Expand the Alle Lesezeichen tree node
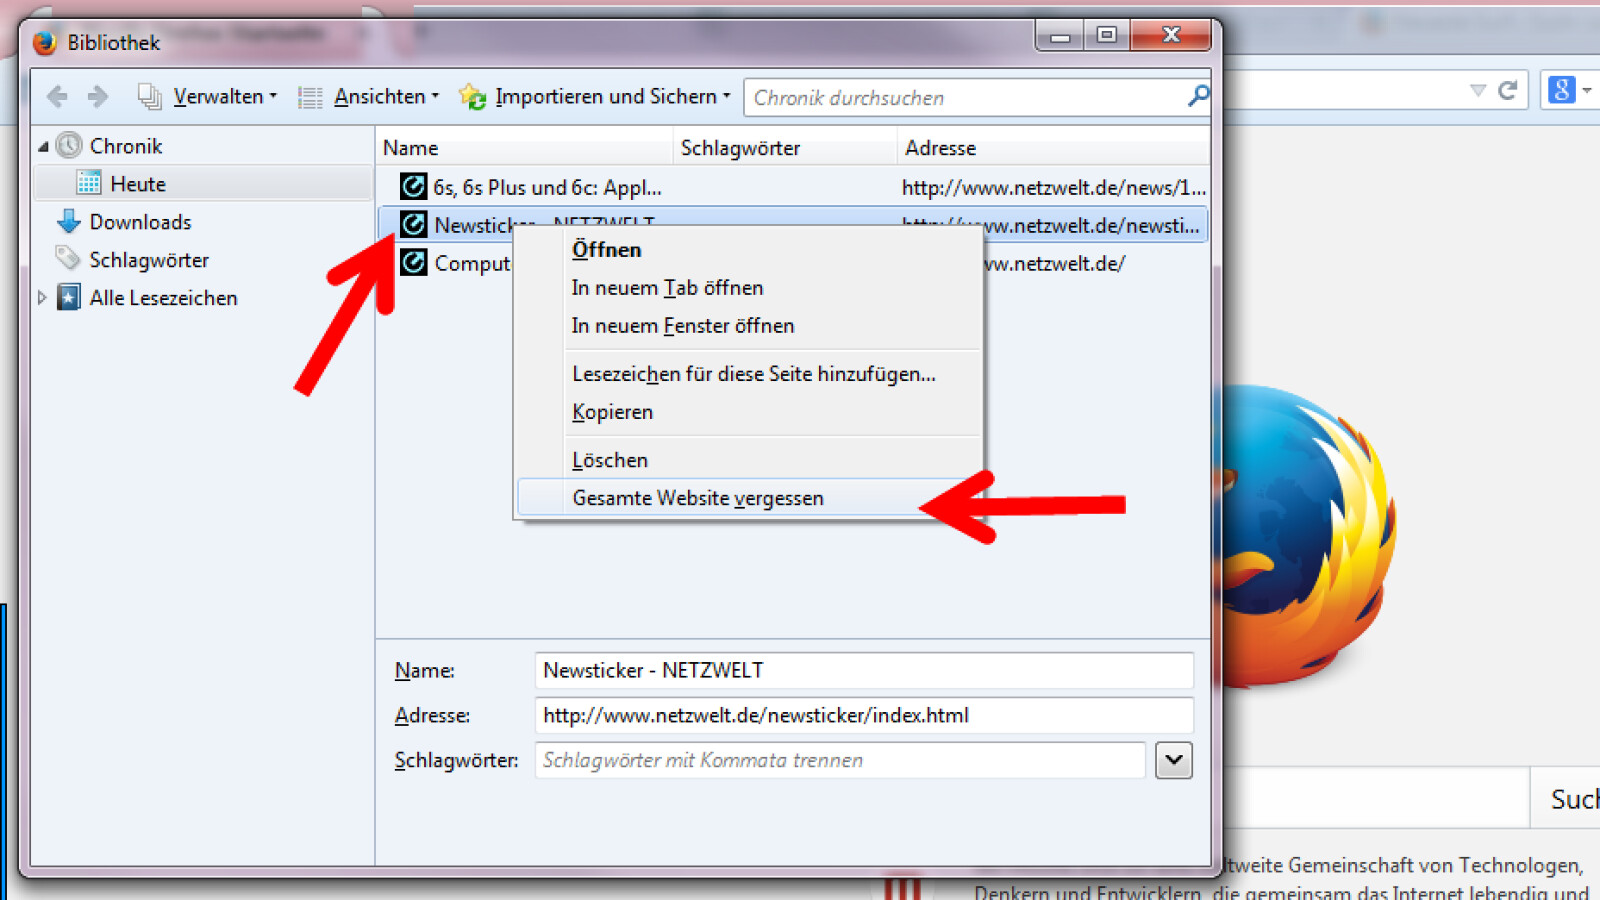Screen dimensions: 1600x900 pos(42,298)
